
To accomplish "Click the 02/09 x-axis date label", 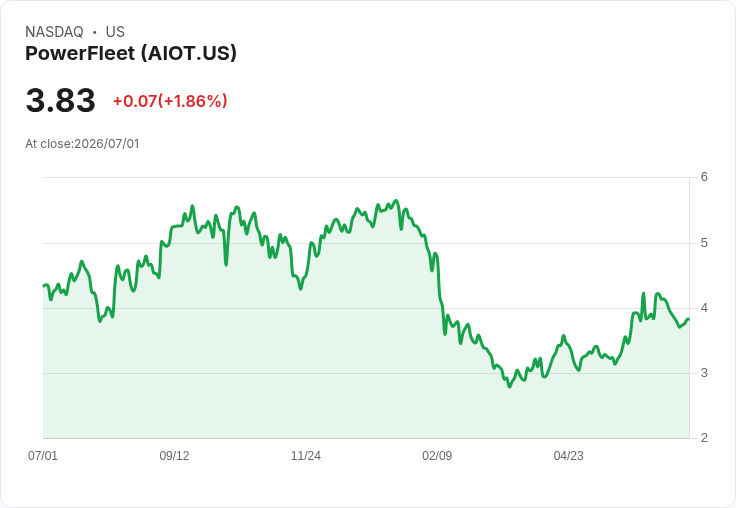I will (437, 455).
